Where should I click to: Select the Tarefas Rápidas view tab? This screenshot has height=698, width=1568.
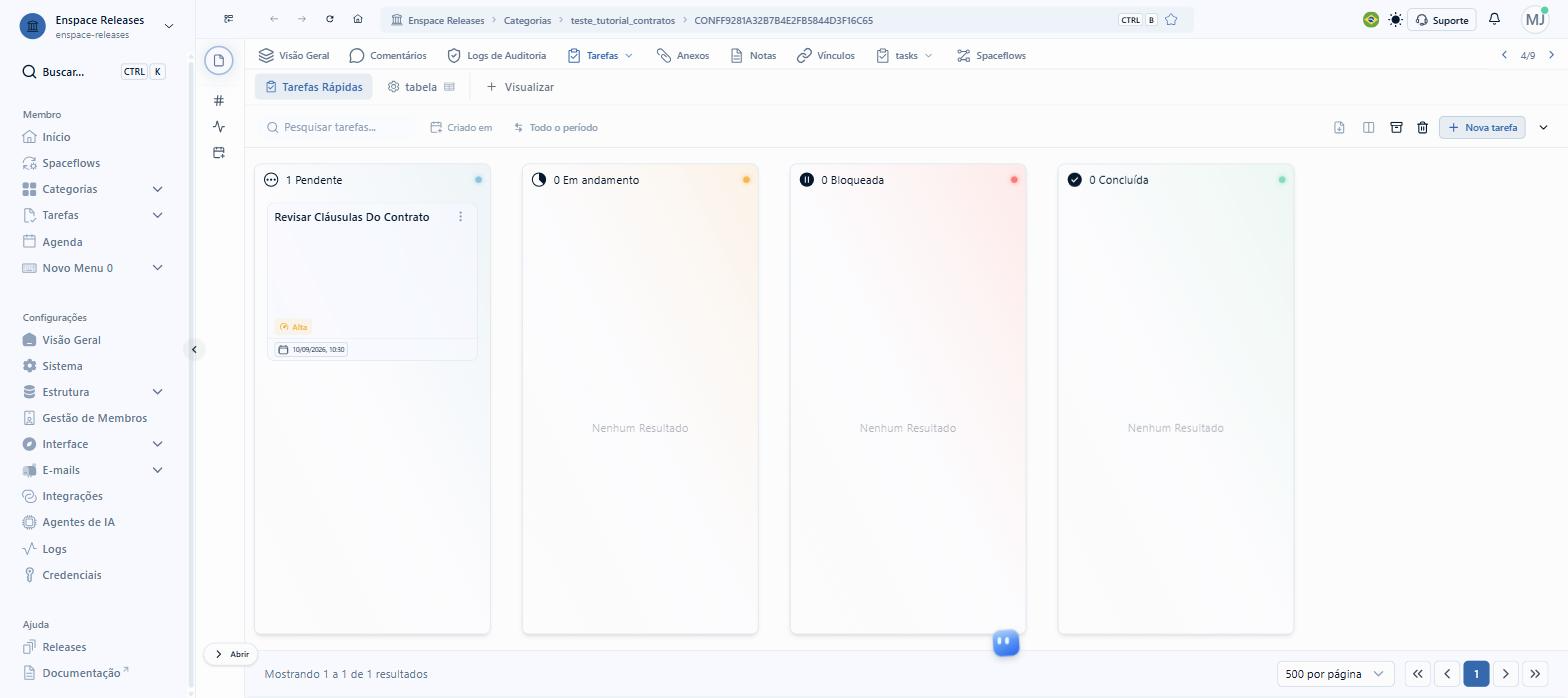(x=314, y=87)
